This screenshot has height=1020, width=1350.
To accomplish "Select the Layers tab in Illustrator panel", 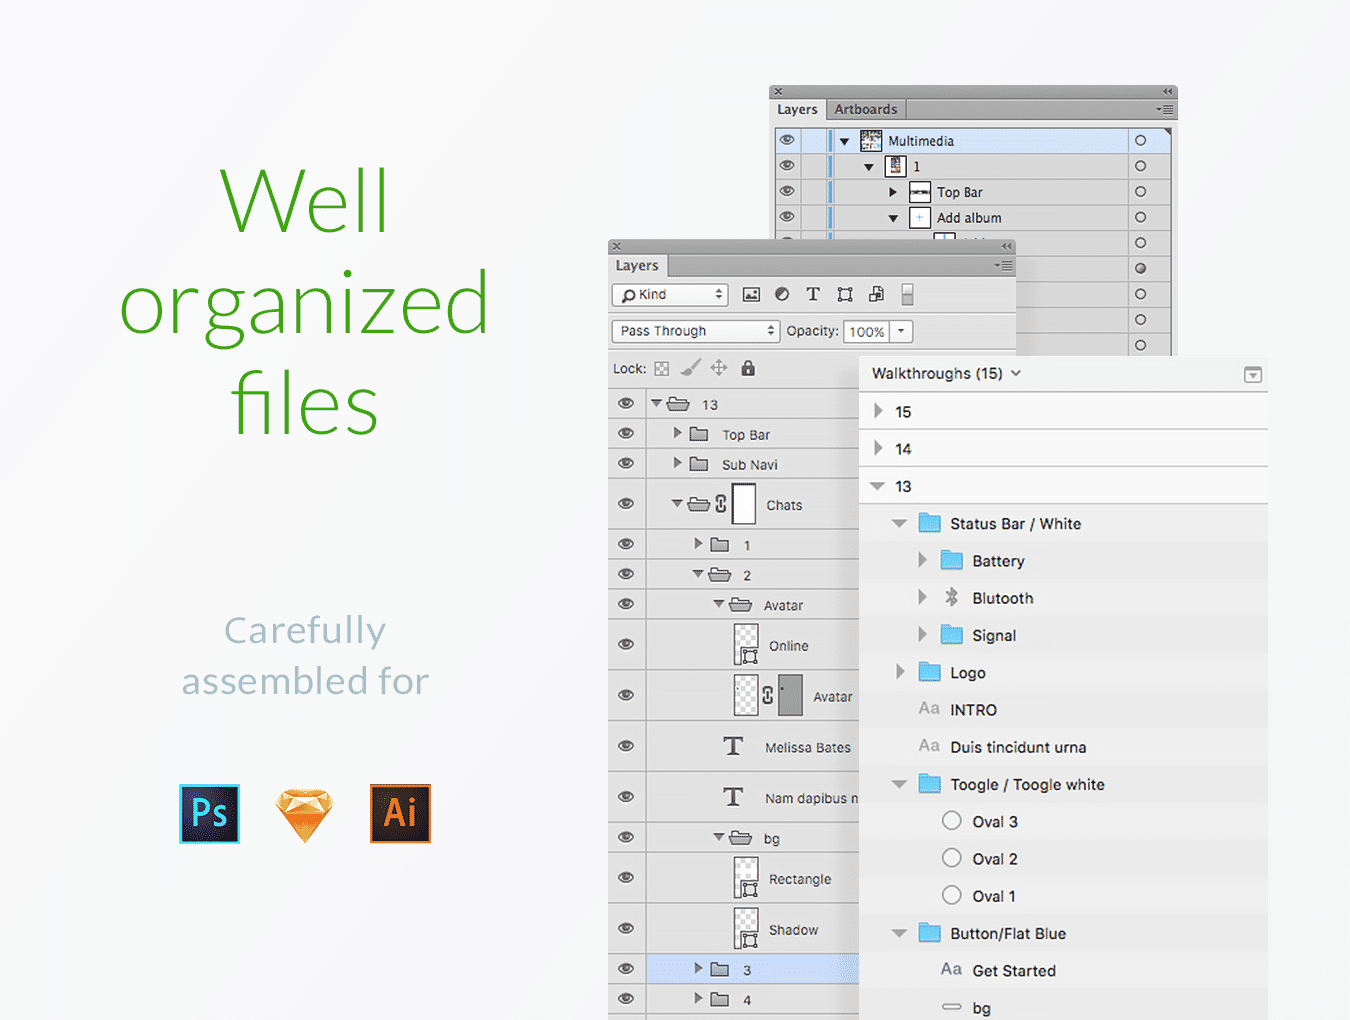I will 797,109.
